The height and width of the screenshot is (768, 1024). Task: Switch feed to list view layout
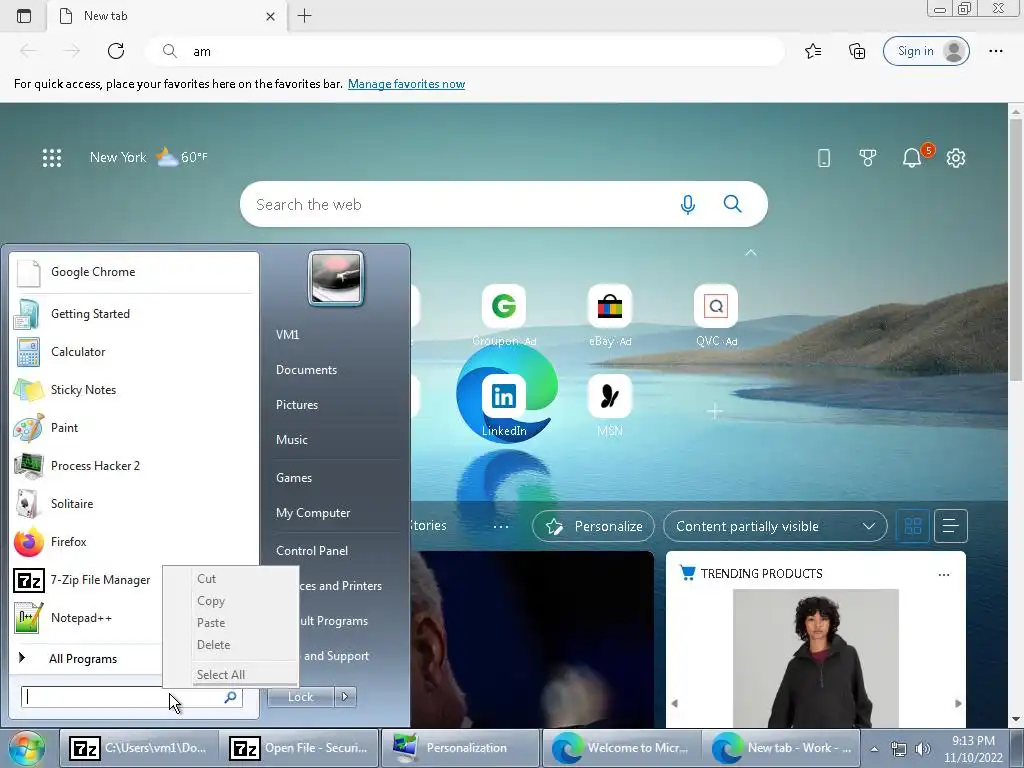click(x=951, y=526)
